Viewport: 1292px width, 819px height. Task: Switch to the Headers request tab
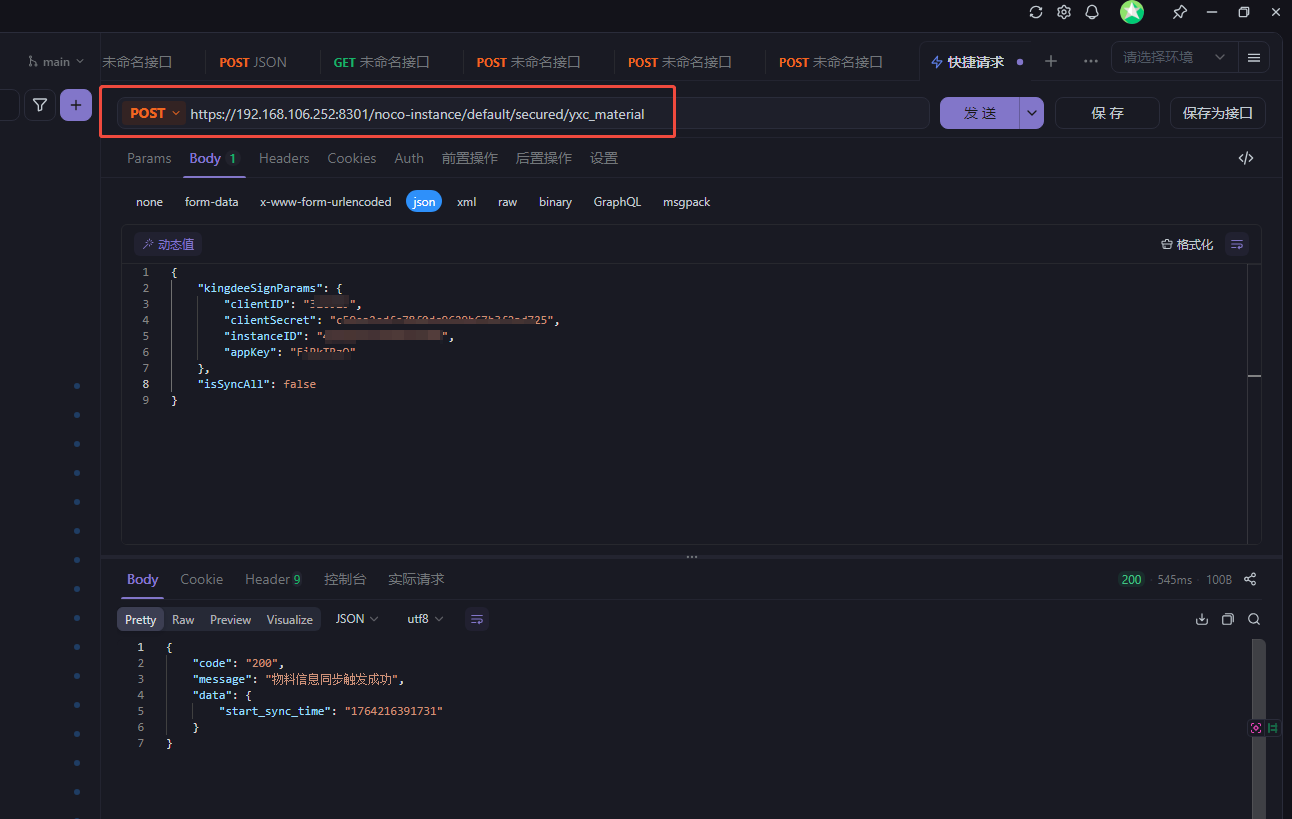coord(284,158)
